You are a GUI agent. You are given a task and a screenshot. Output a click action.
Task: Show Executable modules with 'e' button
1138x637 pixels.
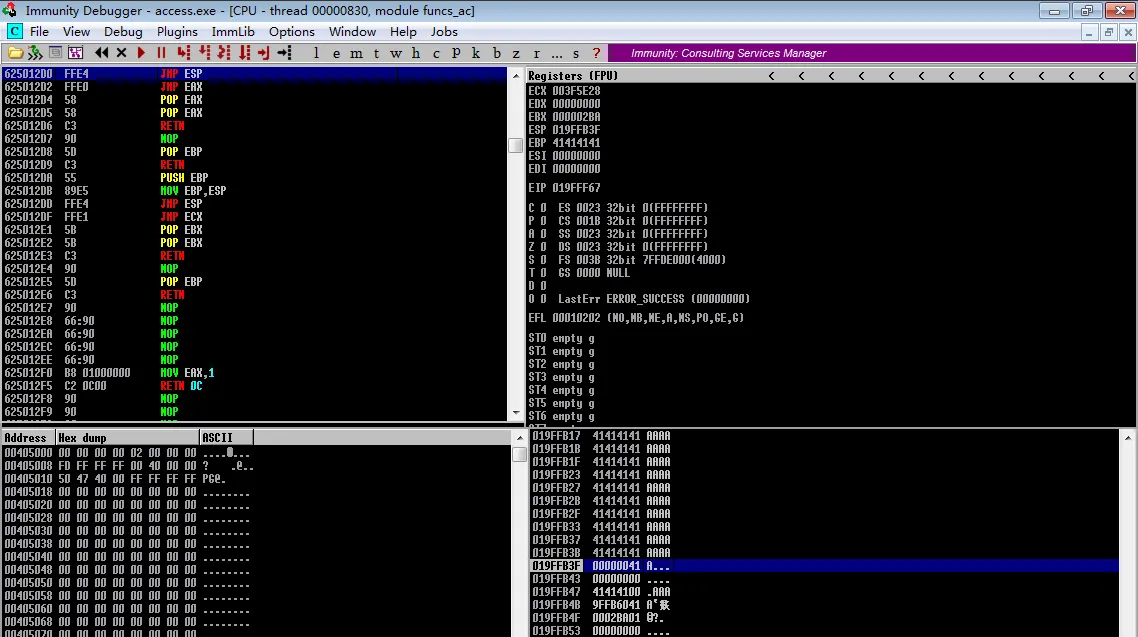(x=336, y=53)
